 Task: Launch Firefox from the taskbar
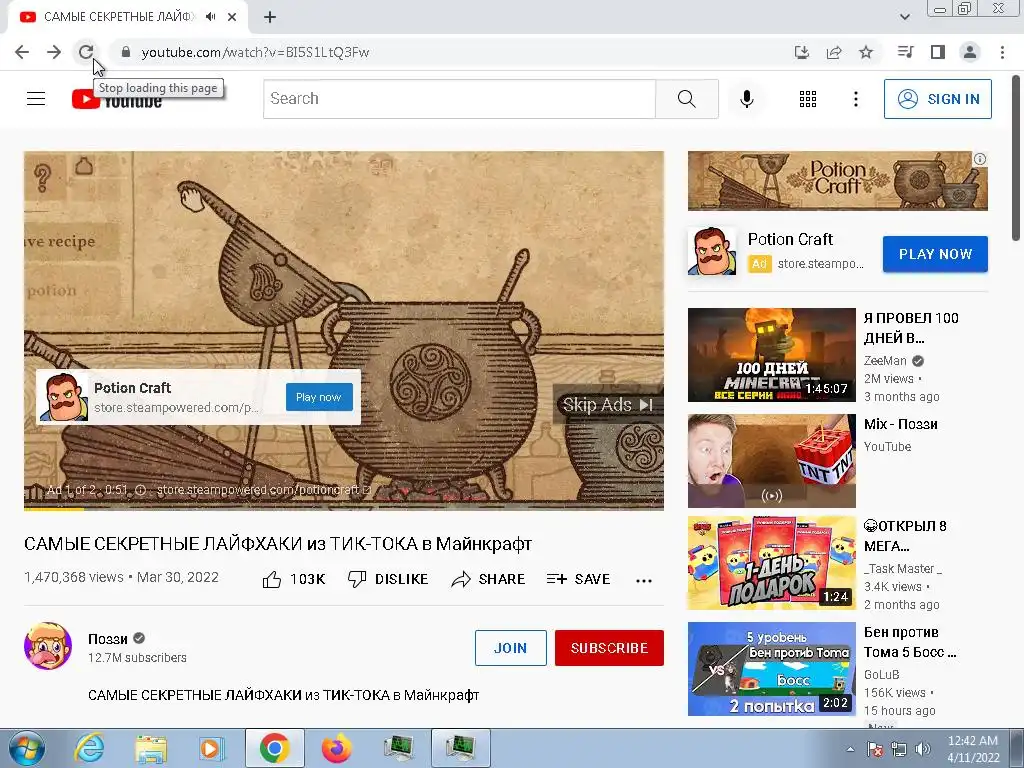point(336,748)
